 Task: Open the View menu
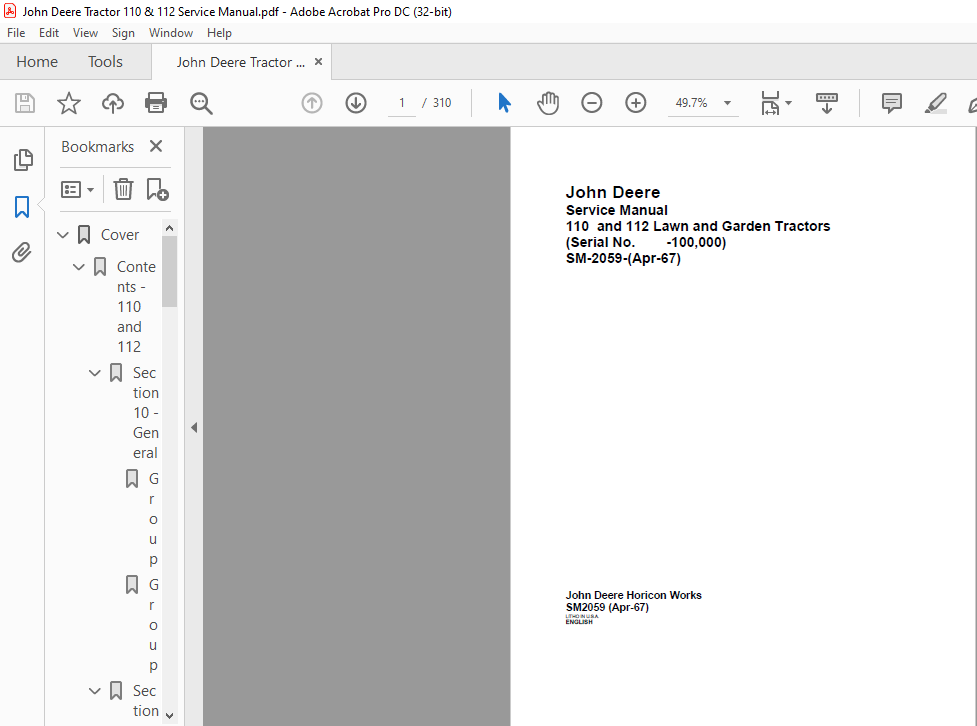coord(85,33)
